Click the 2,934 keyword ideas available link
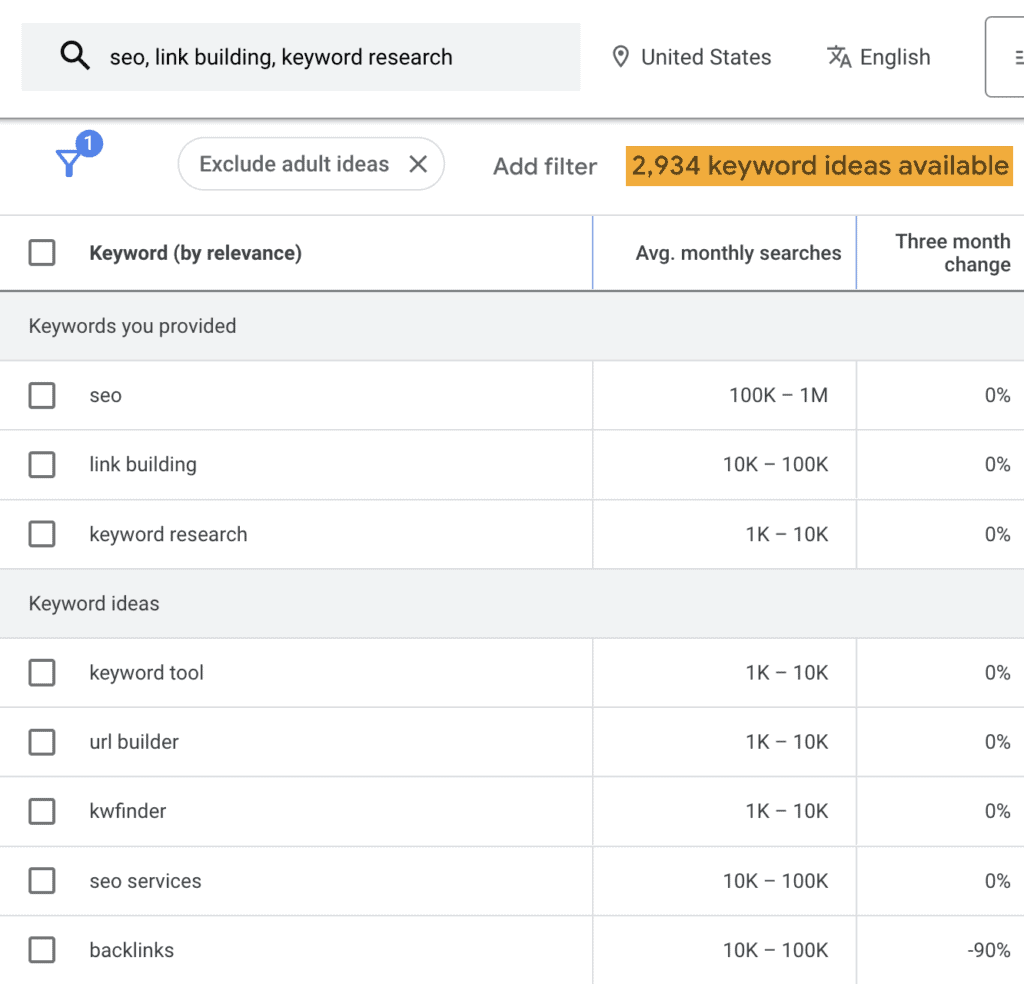The height and width of the screenshot is (984, 1024). pos(818,166)
